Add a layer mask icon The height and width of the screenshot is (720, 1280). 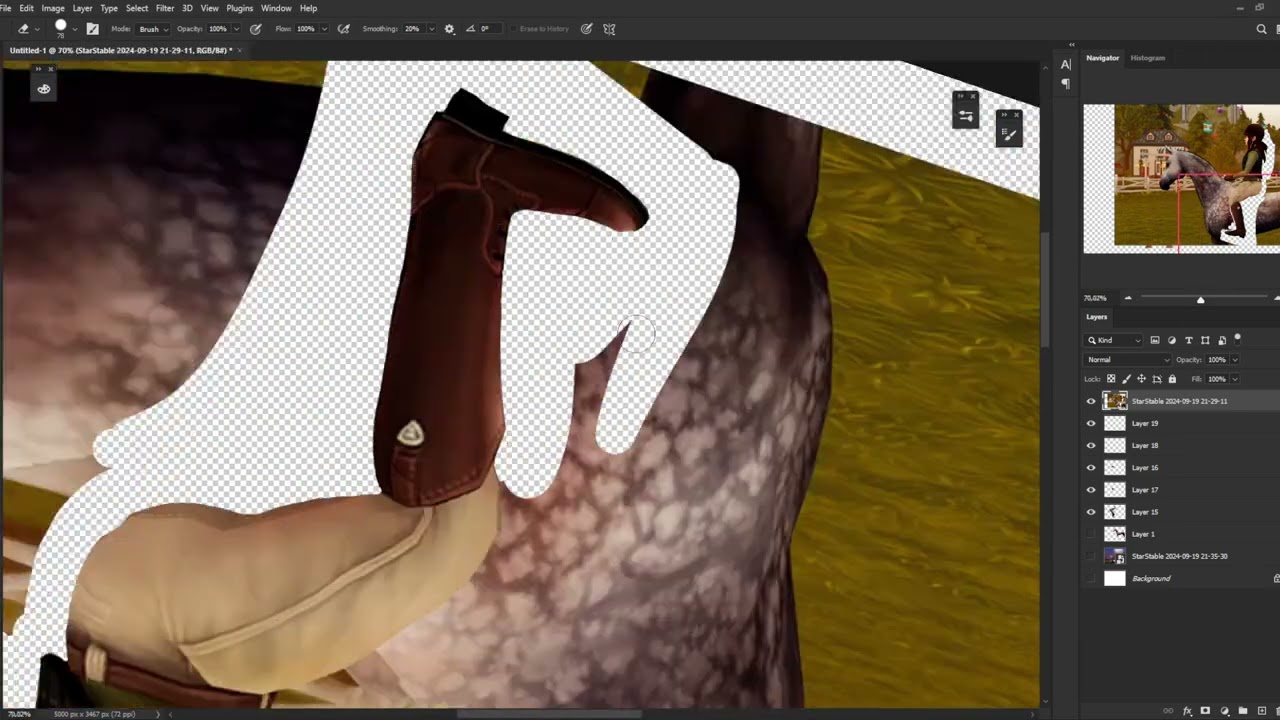click(x=1205, y=711)
